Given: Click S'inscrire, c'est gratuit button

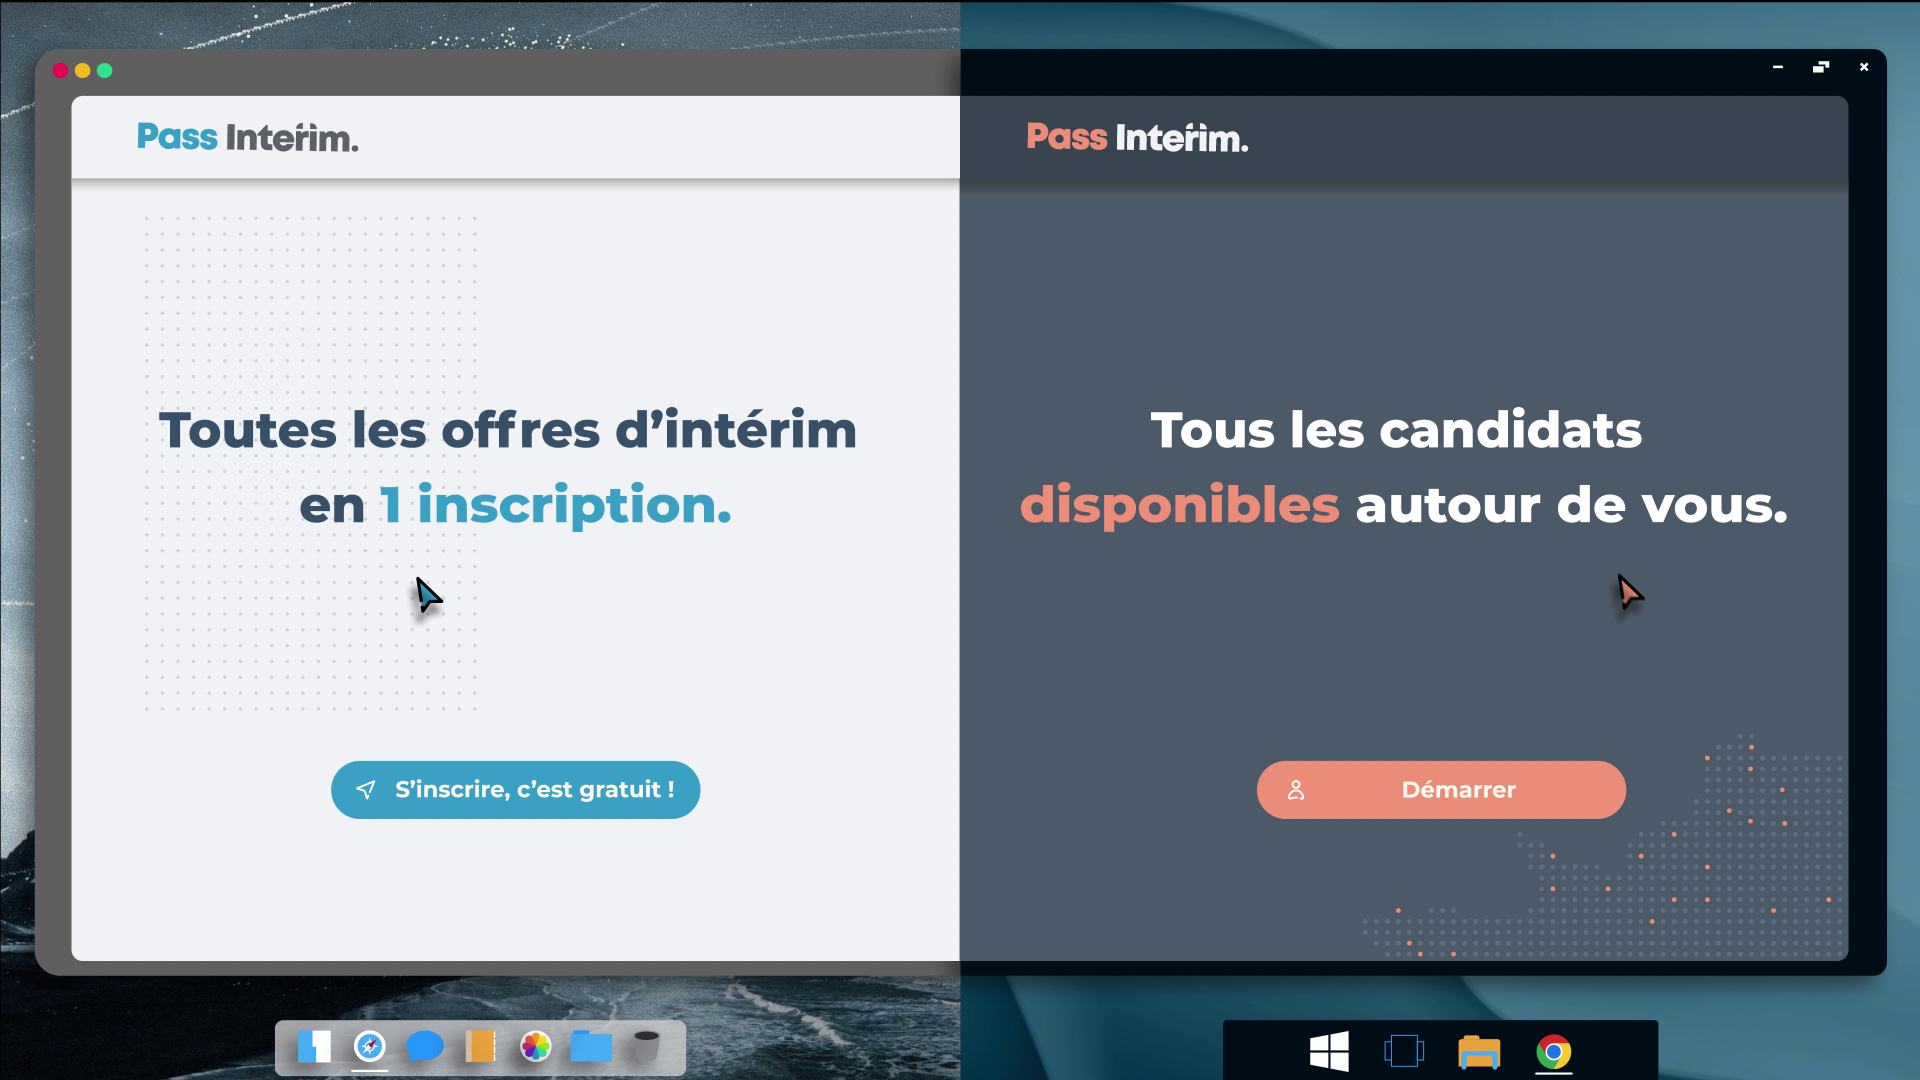Looking at the screenshot, I should (x=515, y=790).
